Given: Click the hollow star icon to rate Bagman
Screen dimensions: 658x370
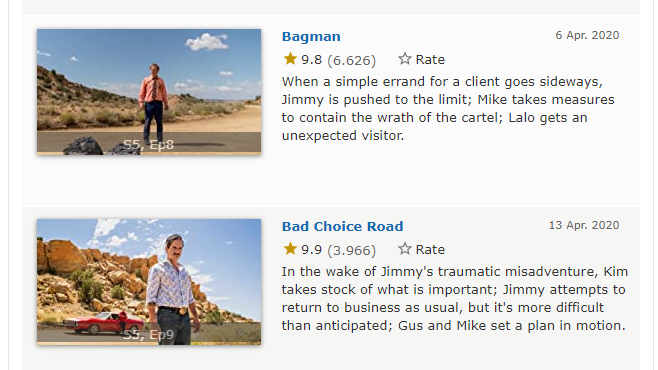Looking at the screenshot, I should [x=405, y=59].
